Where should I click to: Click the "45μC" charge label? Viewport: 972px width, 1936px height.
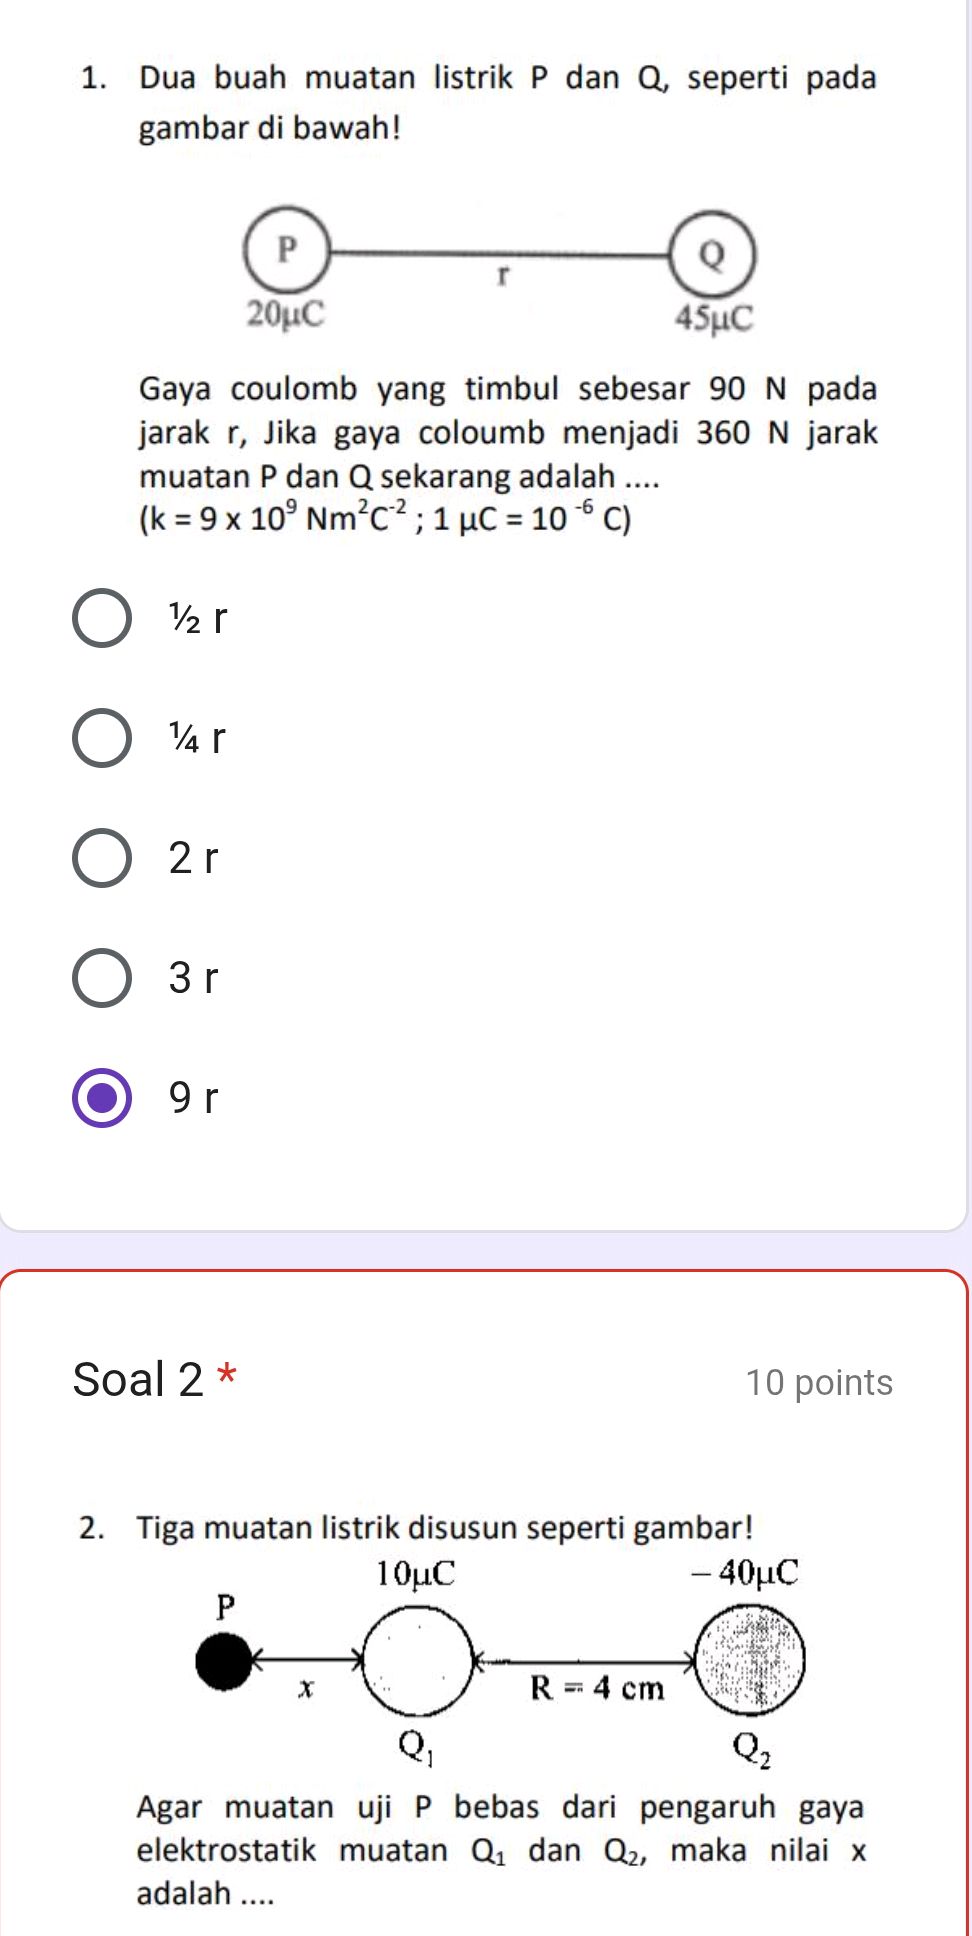[x=713, y=319]
